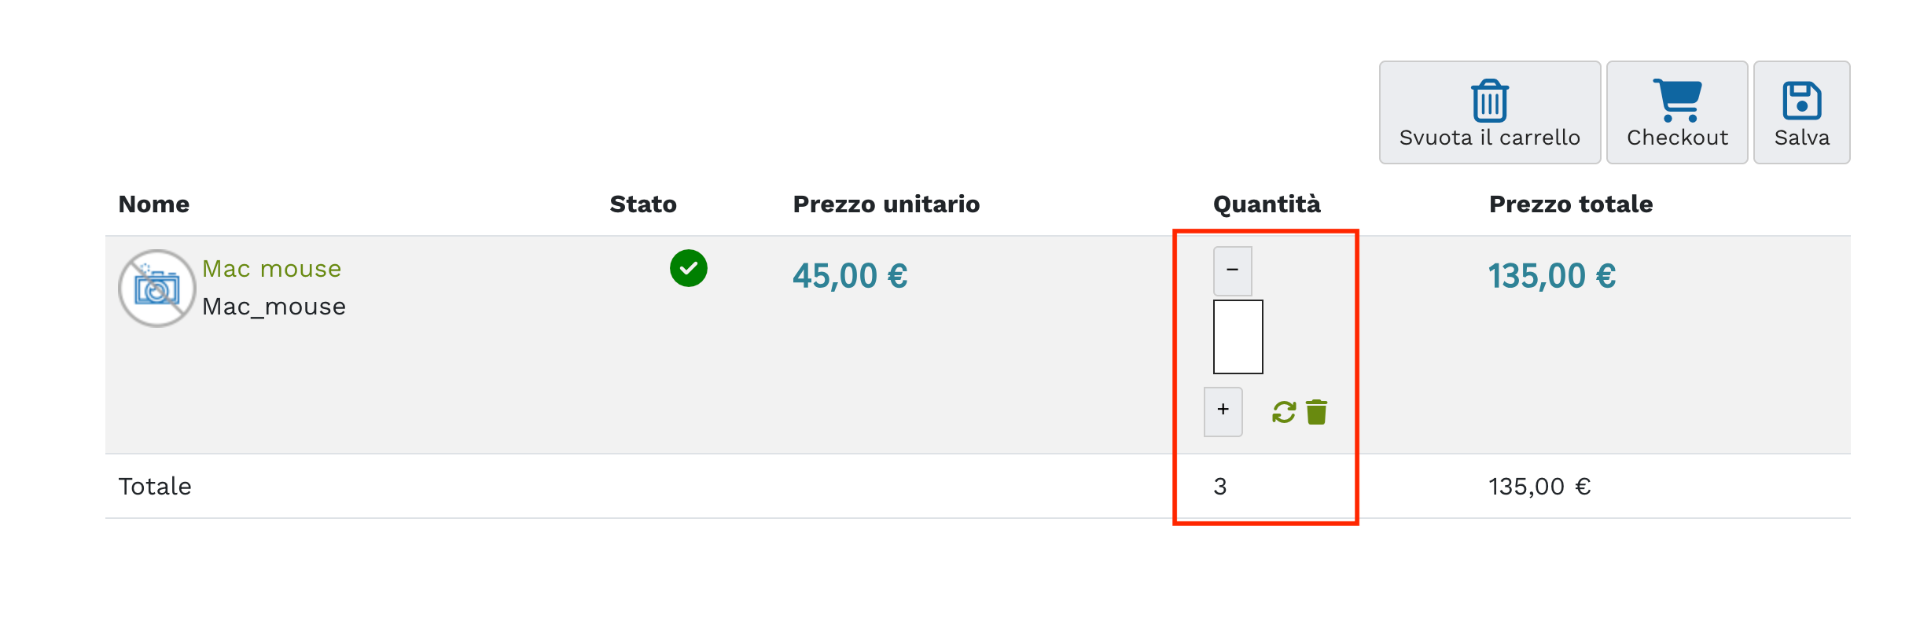Click the Svuota il carrello trash button
The image size is (1919, 632).
(x=1489, y=112)
